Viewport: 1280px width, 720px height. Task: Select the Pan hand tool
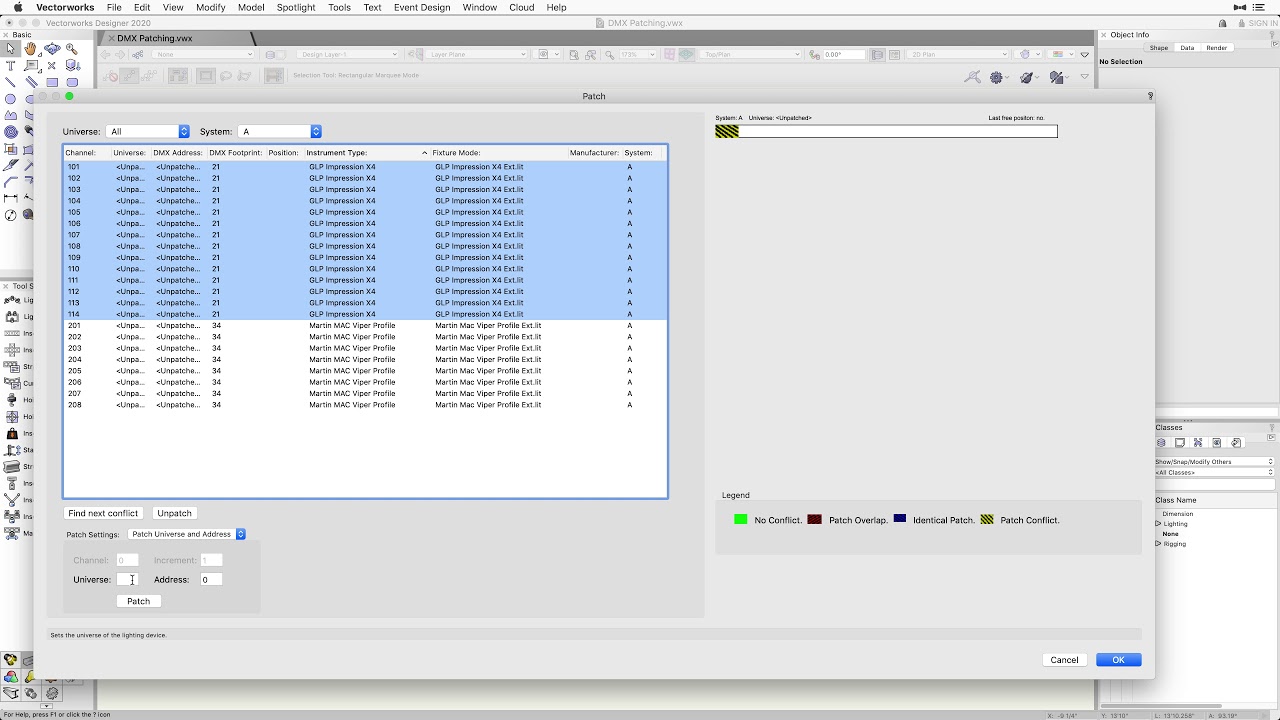pyautogui.click(x=30, y=49)
